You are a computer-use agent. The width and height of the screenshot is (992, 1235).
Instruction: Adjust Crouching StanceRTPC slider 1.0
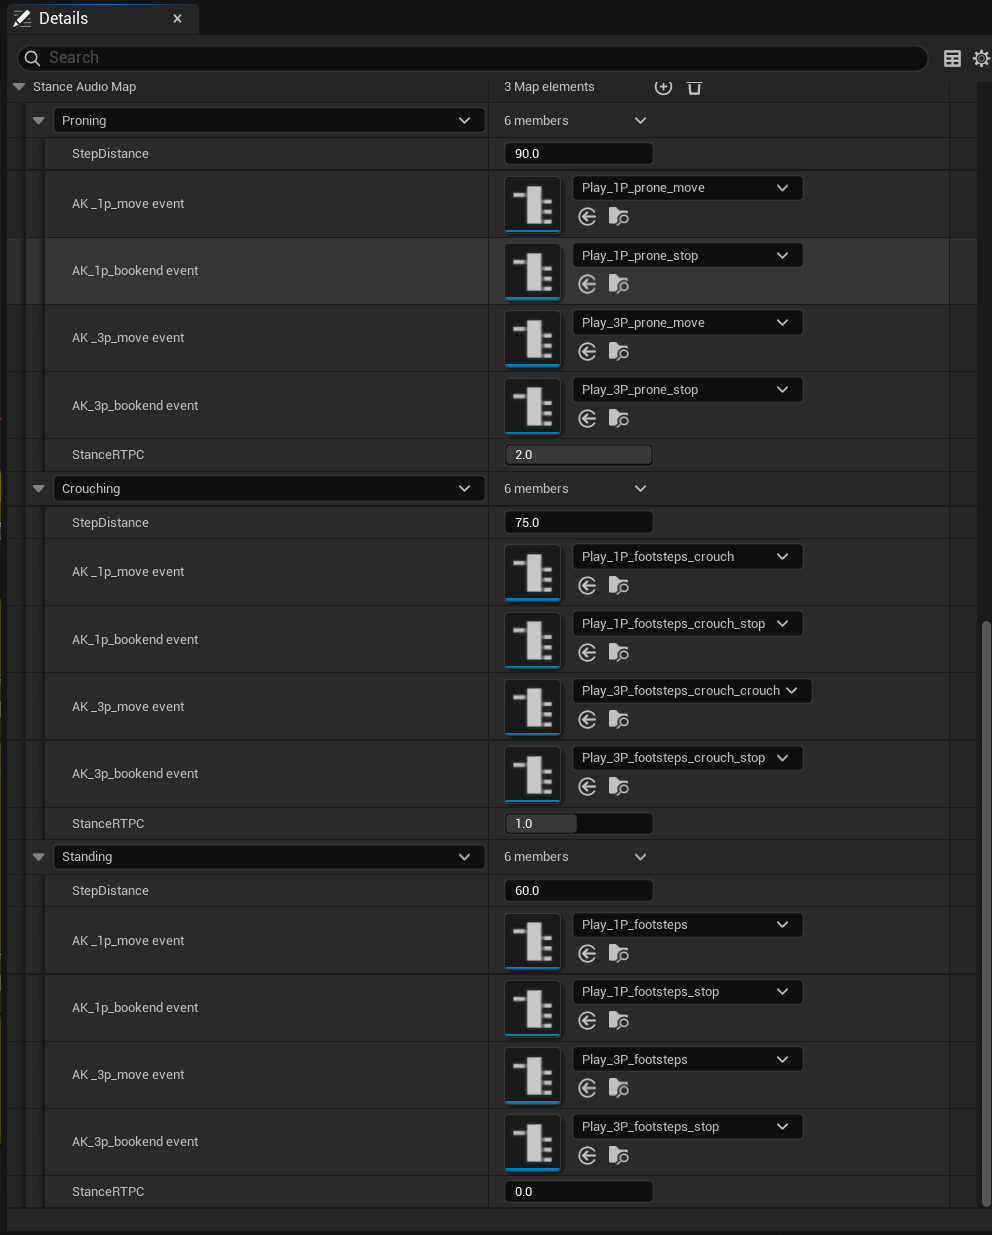(579, 824)
